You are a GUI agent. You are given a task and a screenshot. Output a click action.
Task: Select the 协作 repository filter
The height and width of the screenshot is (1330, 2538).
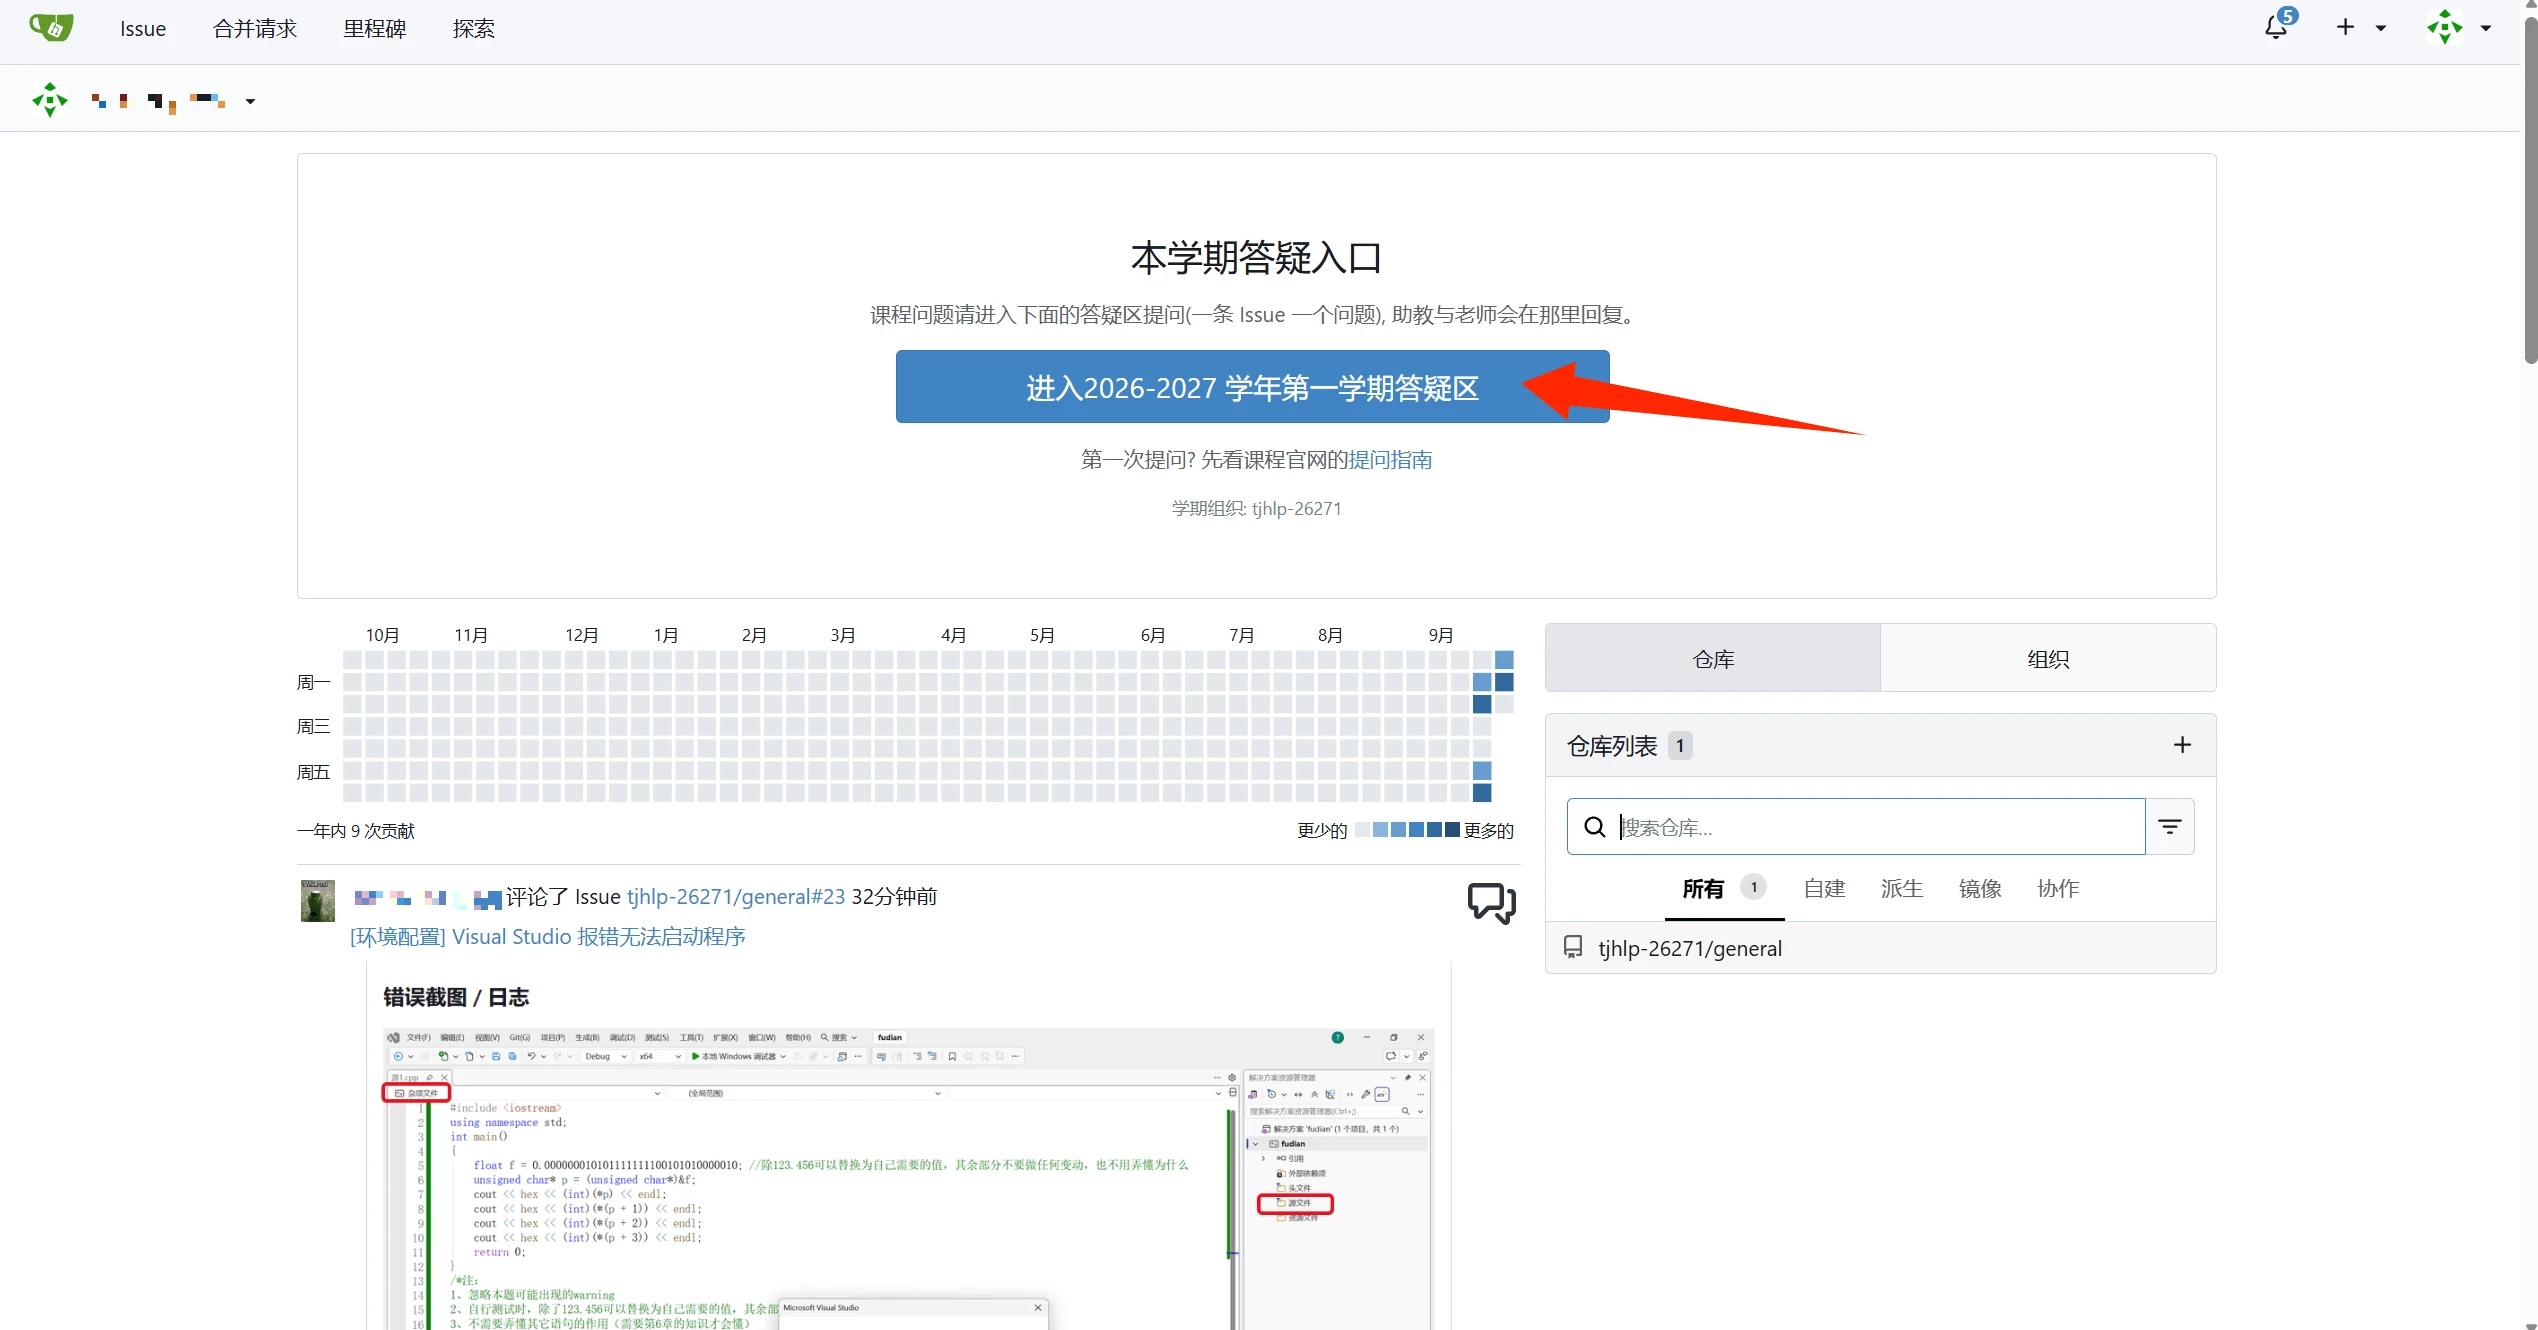click(x=2058, y=888)
